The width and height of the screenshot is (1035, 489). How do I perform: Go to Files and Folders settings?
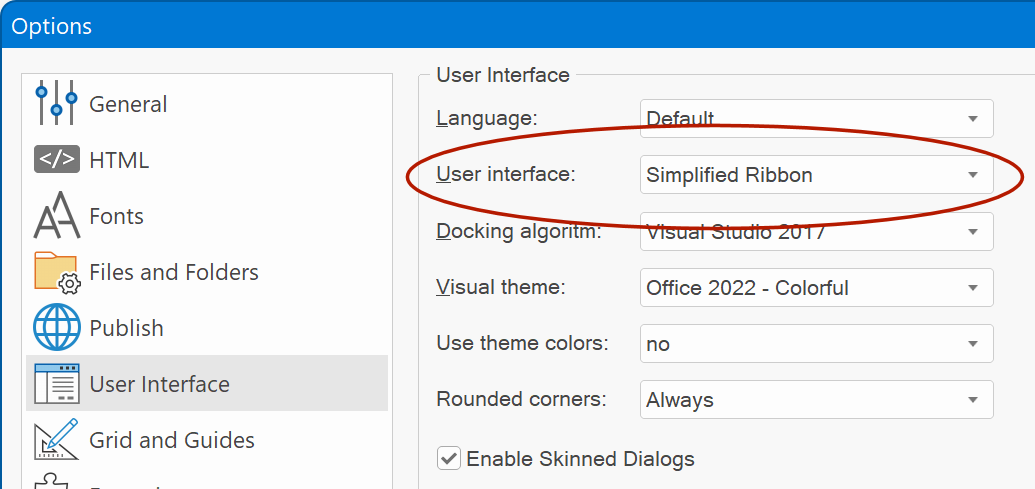(173, 272)
